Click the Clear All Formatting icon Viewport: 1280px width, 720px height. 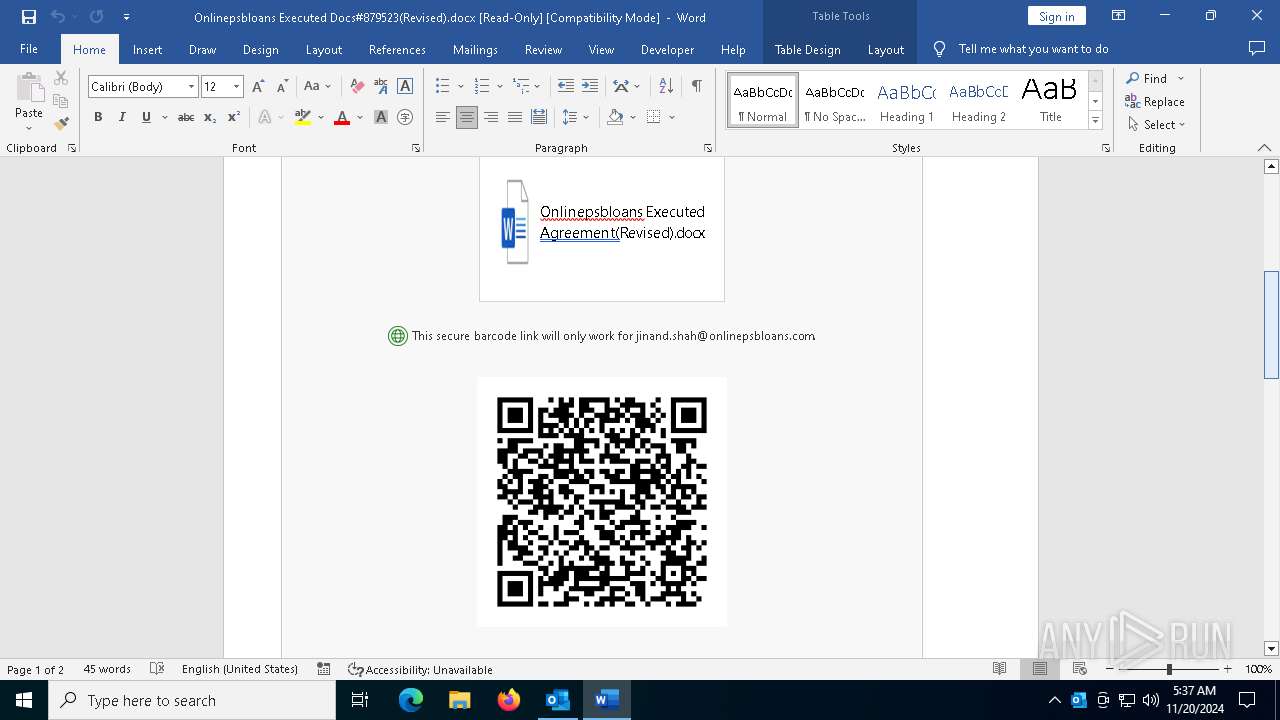357,86
